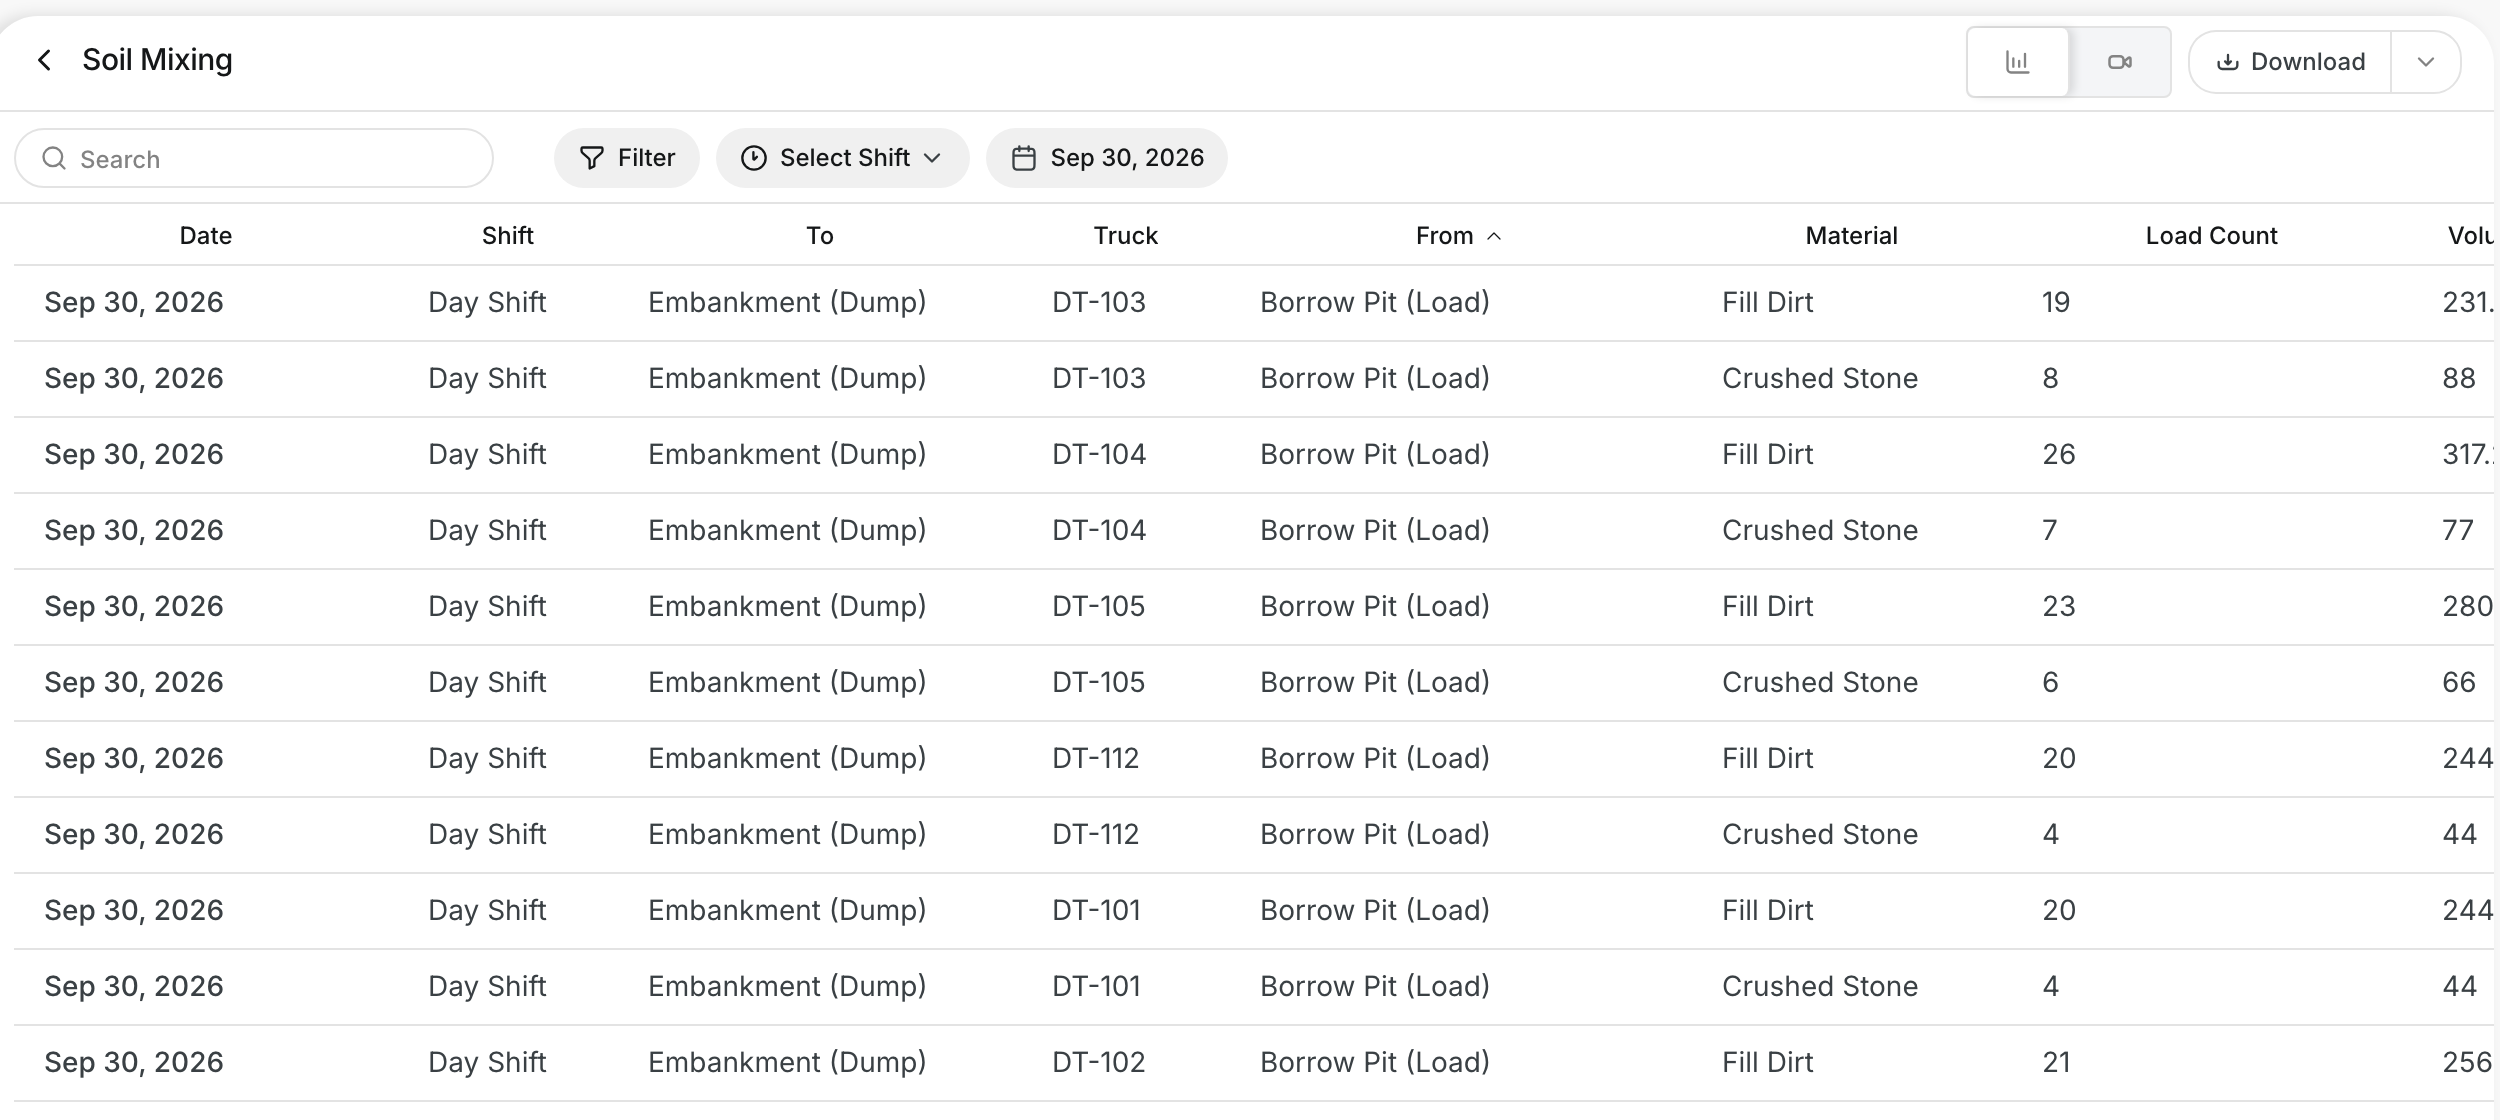Image resolution: width=2500 pixels, height=1120 pixels.
Task: Select DT-112 in the Fill Dirt row
Action: [1096, 758]
